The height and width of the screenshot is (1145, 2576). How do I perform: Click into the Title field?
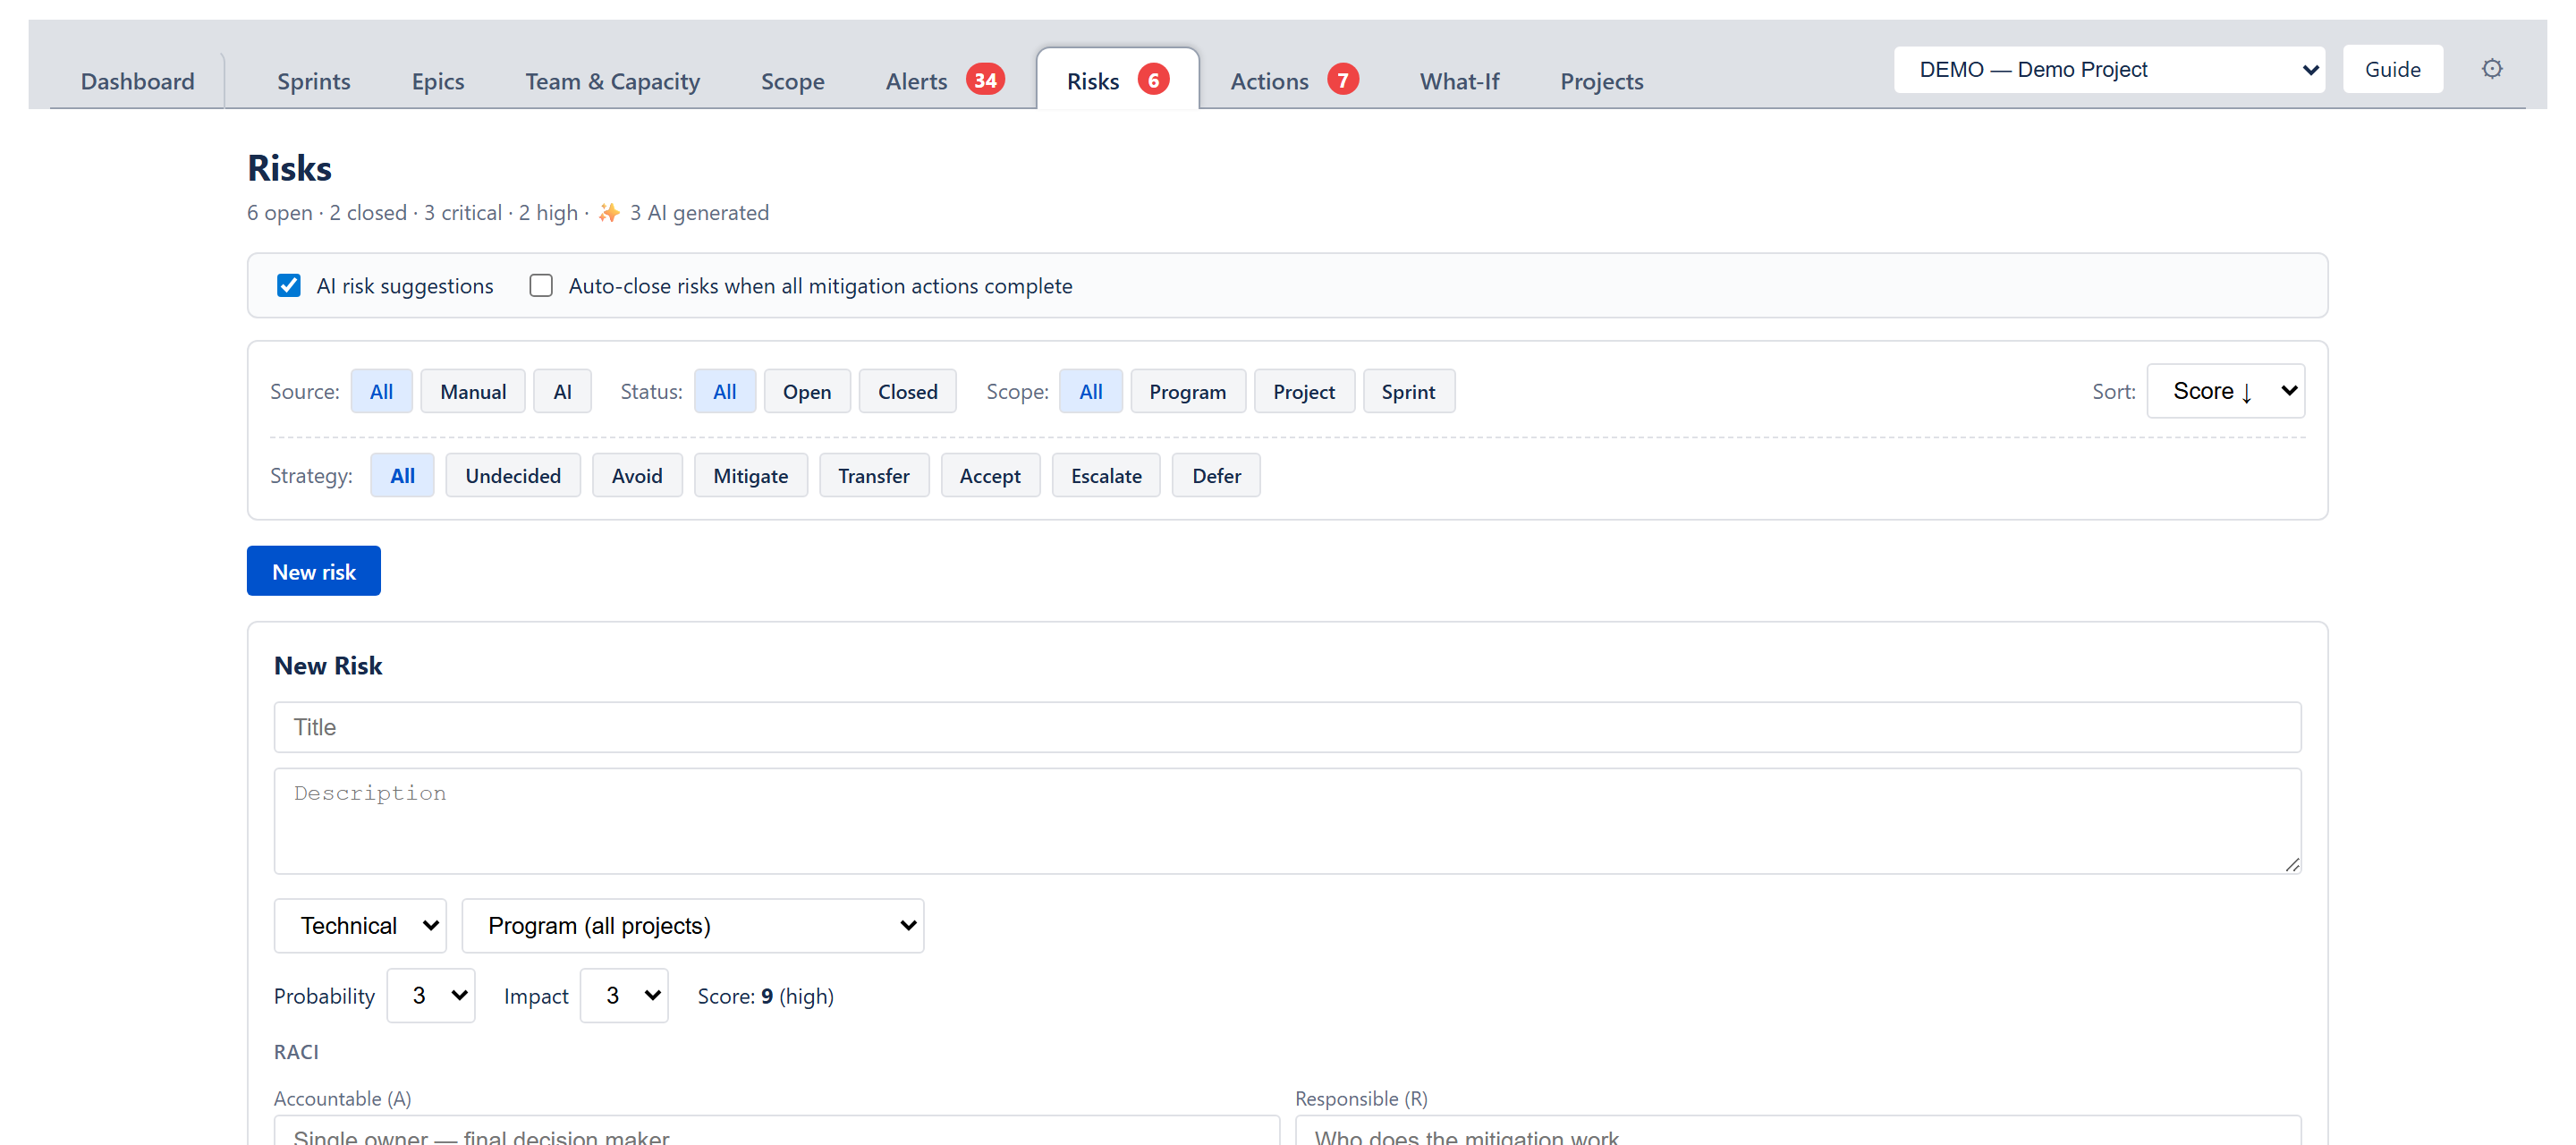tap(1287, 727)
